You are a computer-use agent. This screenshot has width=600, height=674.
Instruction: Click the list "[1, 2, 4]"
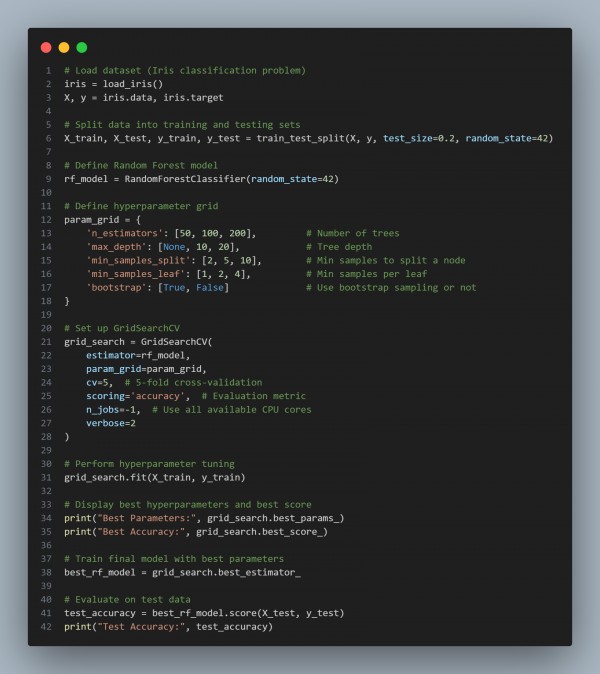pos(221,274)
